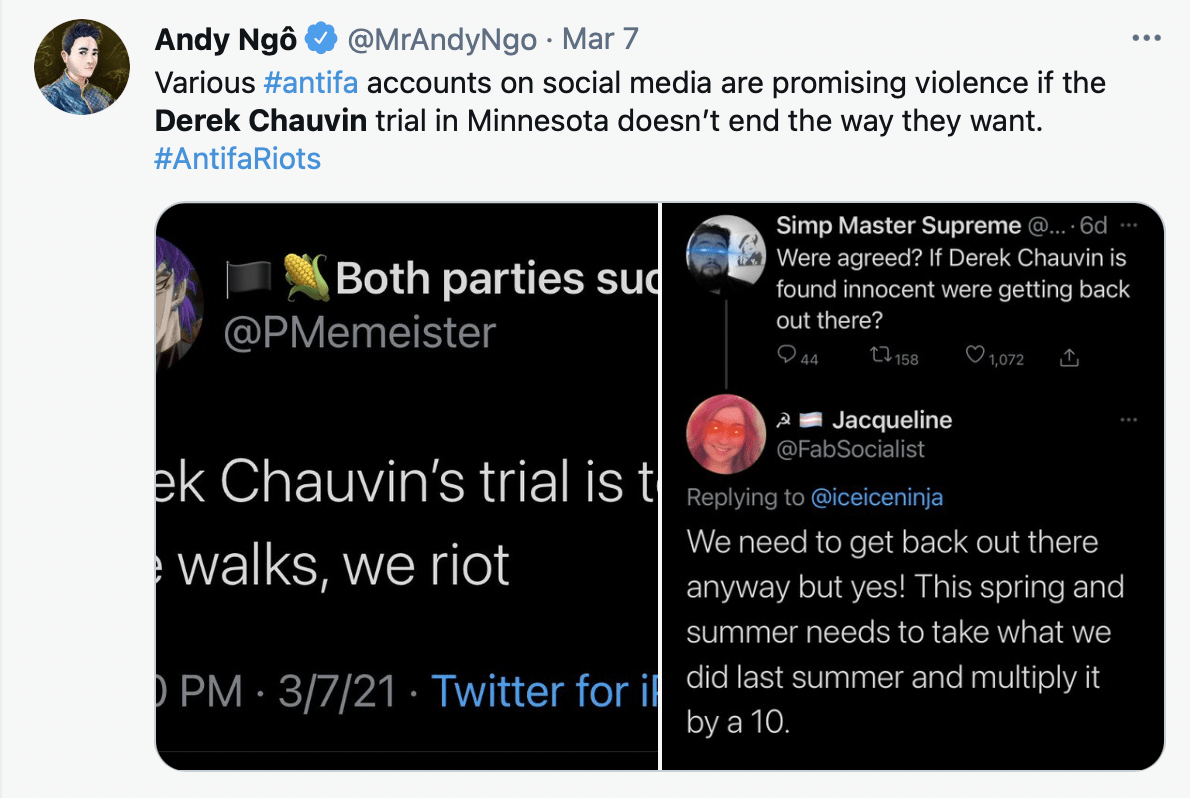Image resolution: width=1190 pixels, height=798 pixels.
Task: Open the tweet's three-dot more menu
Action: [1146, 38]
